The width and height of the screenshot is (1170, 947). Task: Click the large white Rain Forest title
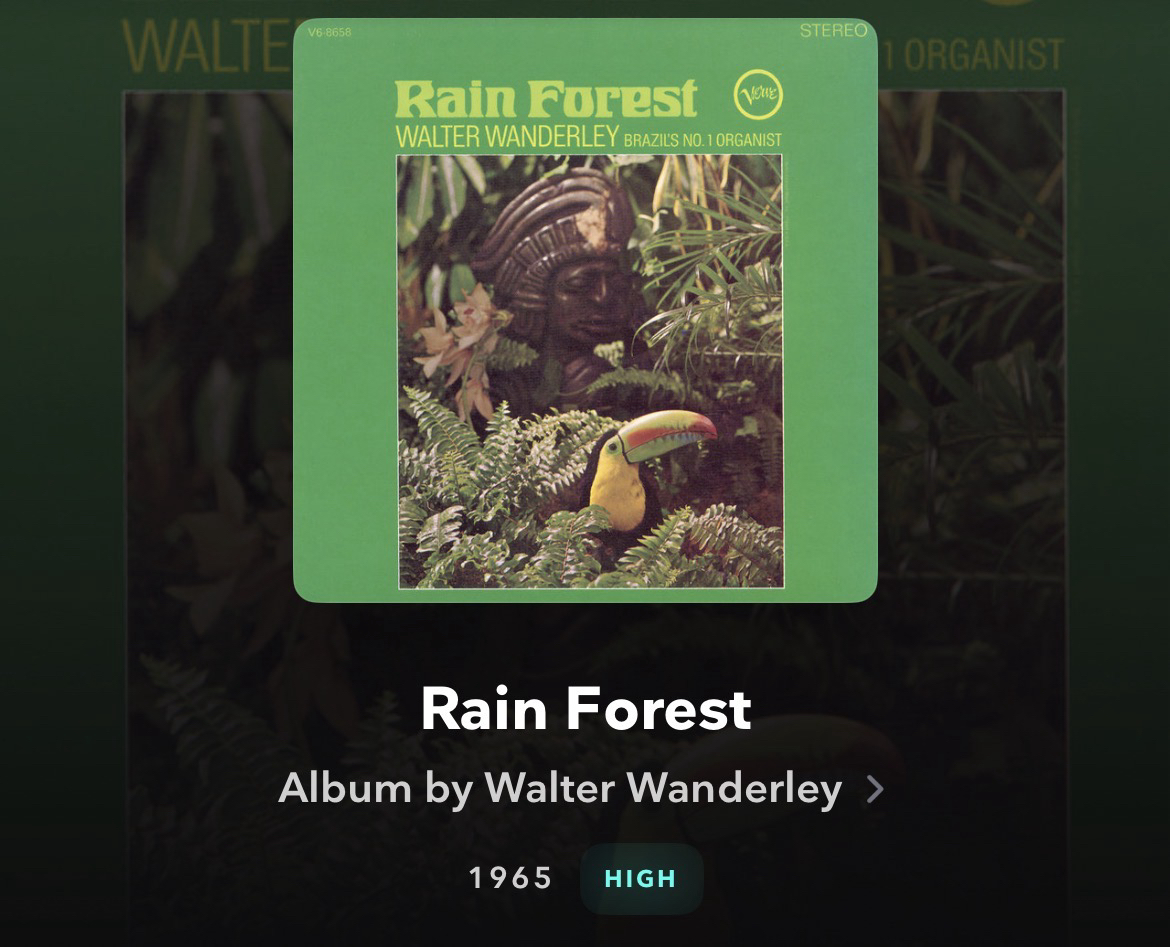click(x=586, y=709)
